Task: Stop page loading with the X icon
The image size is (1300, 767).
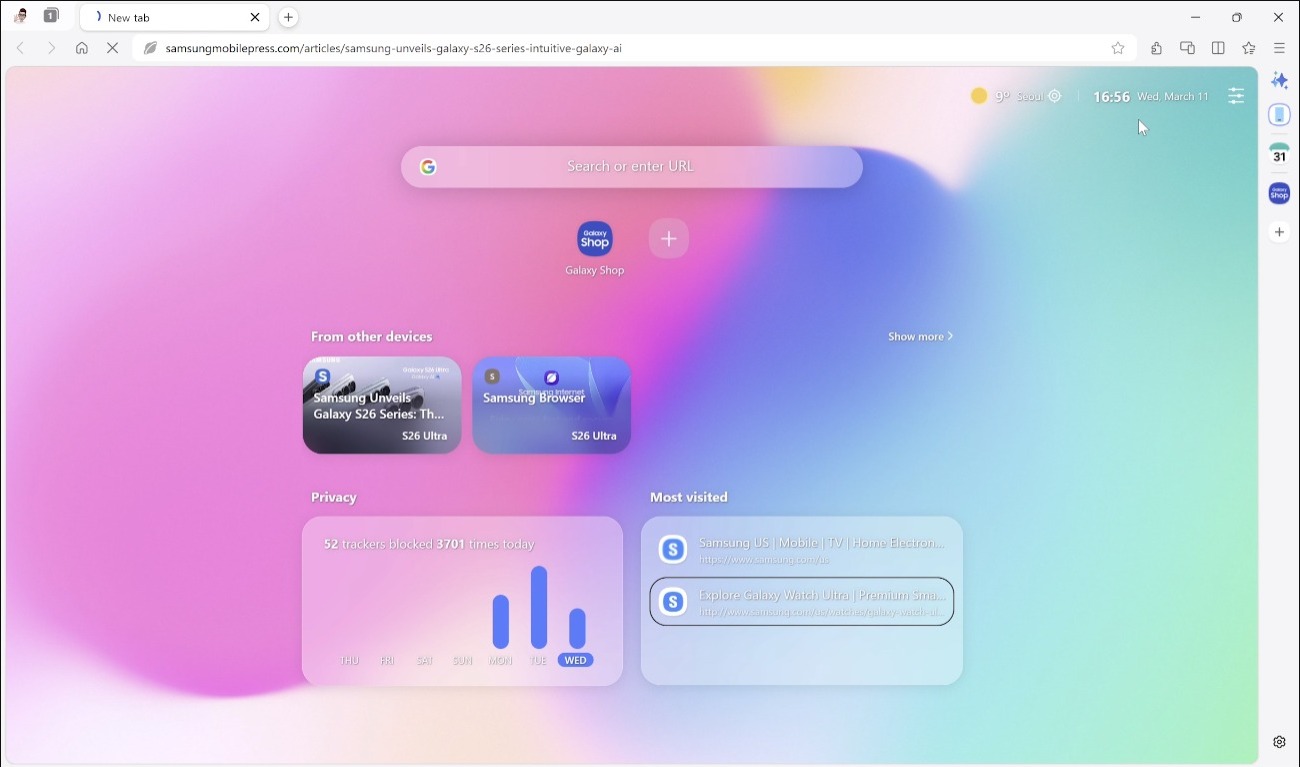Action: (x=113, y=47)
